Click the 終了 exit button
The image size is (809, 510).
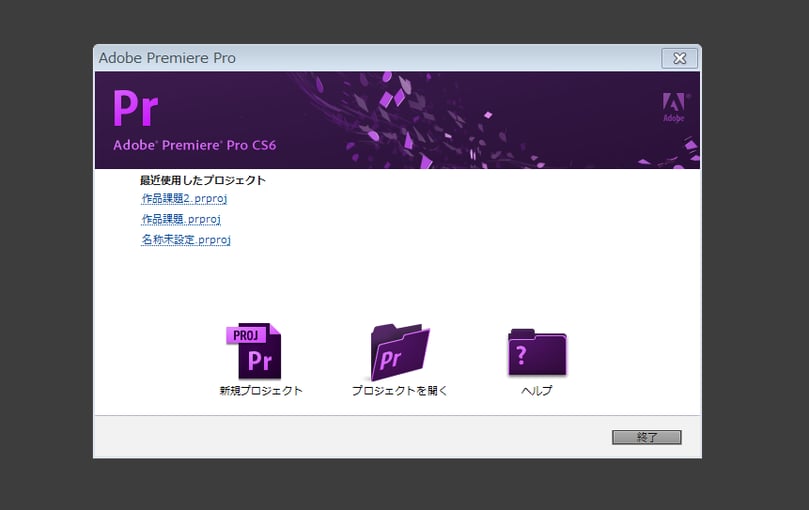click(646, 437)
